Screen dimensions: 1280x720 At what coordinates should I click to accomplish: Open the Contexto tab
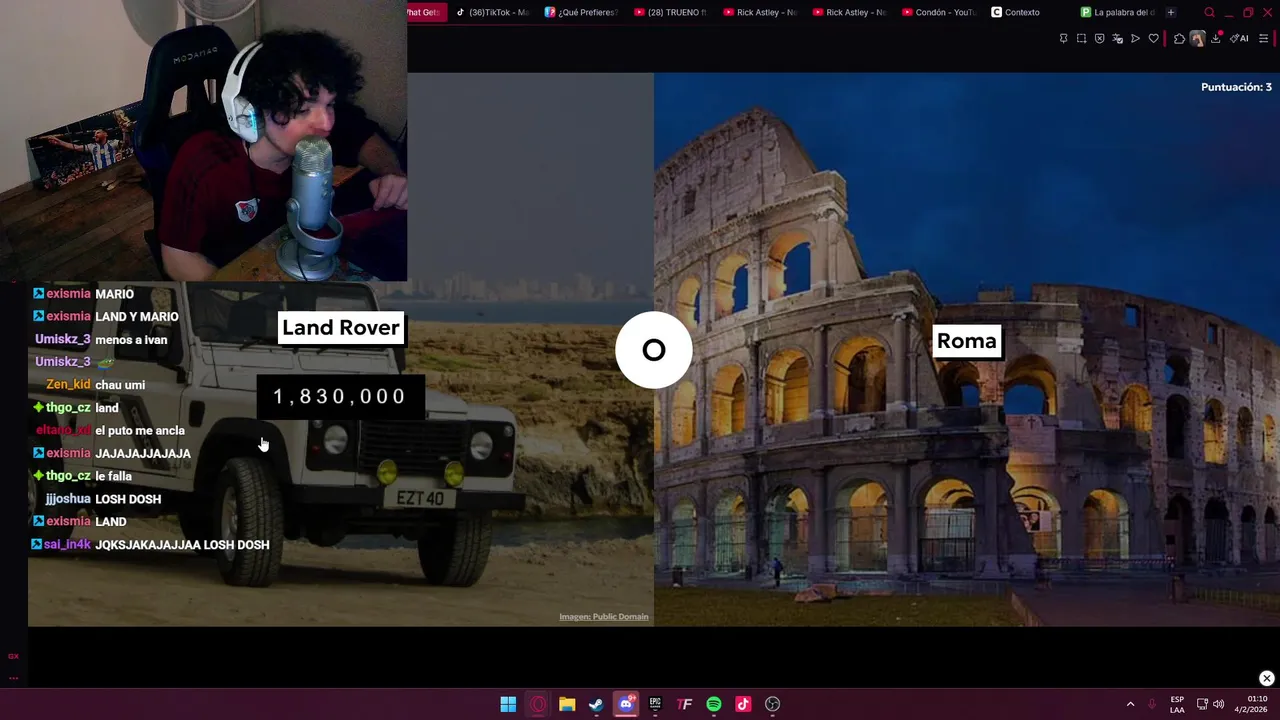[1016, 12]
